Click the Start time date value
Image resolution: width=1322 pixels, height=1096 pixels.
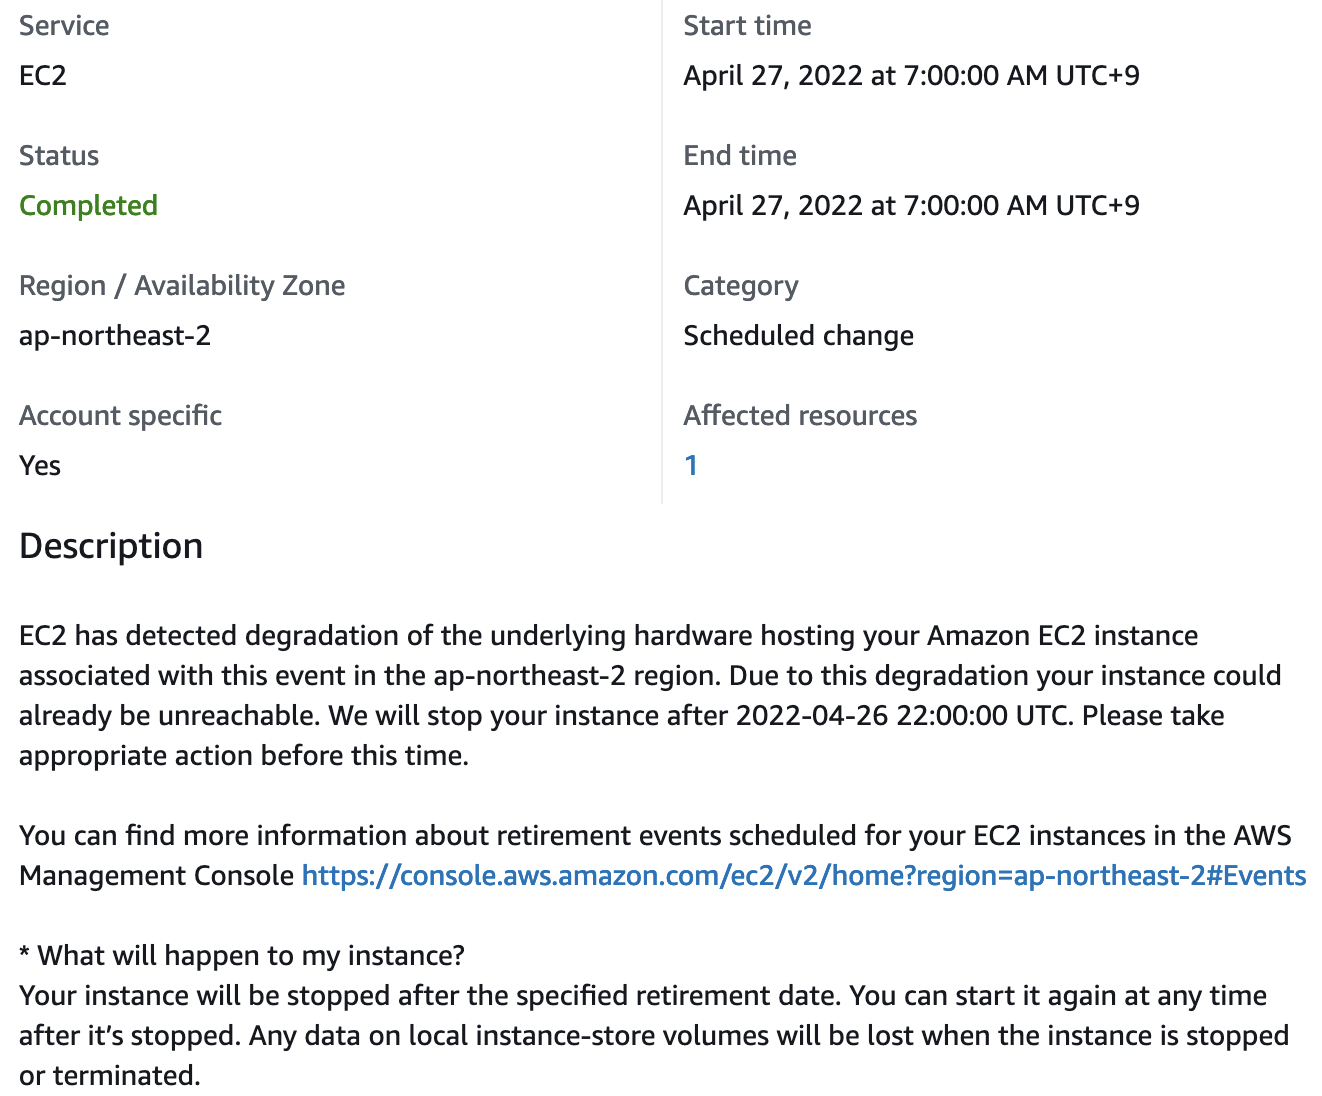pyautogui.click(x=911, y=76)
